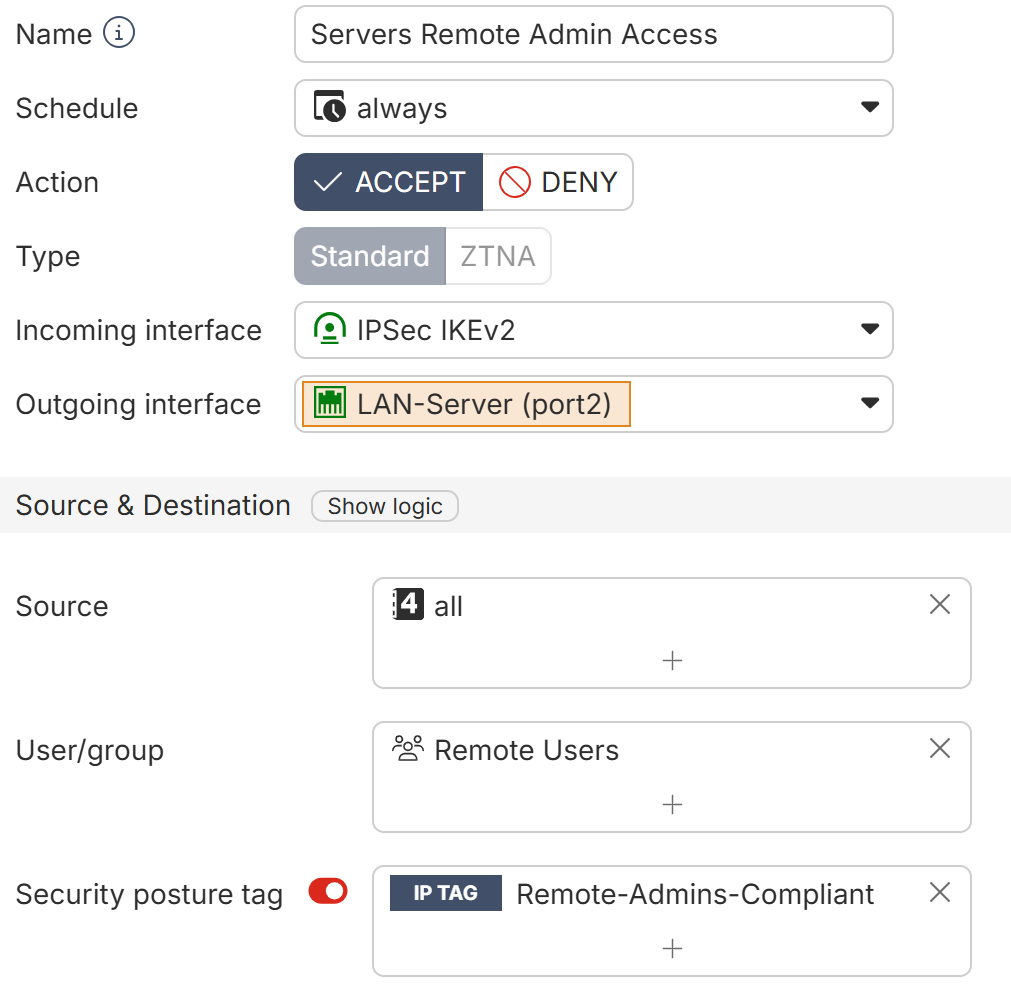The height and width of the screenshot is (996, 1011).
Task: Click the schedule clock icon
Action: tap(329, 106)
